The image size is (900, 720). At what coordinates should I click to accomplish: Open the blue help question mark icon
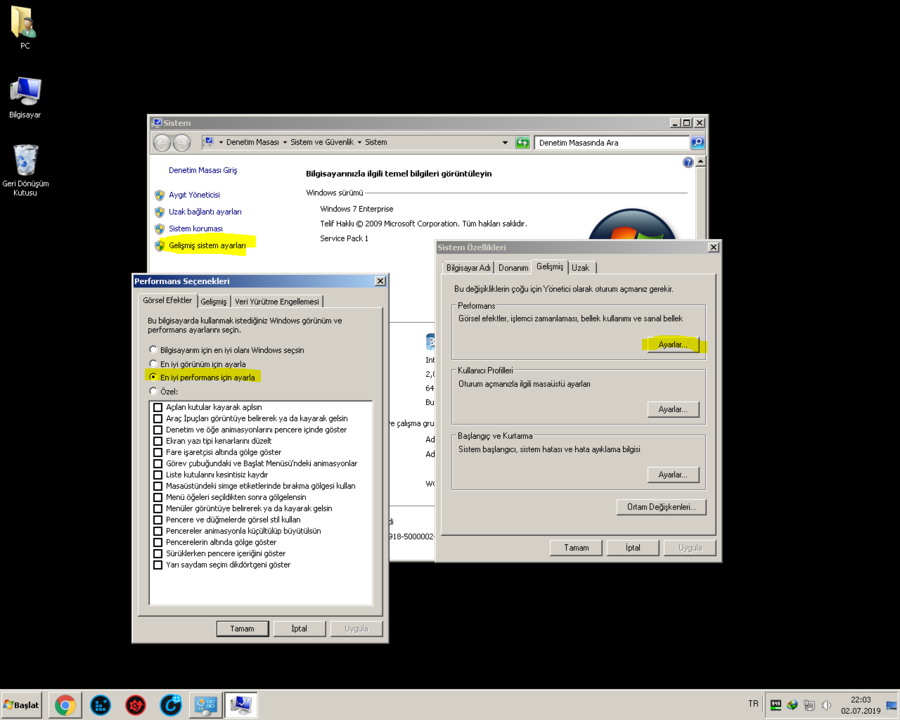coord(688,162)
